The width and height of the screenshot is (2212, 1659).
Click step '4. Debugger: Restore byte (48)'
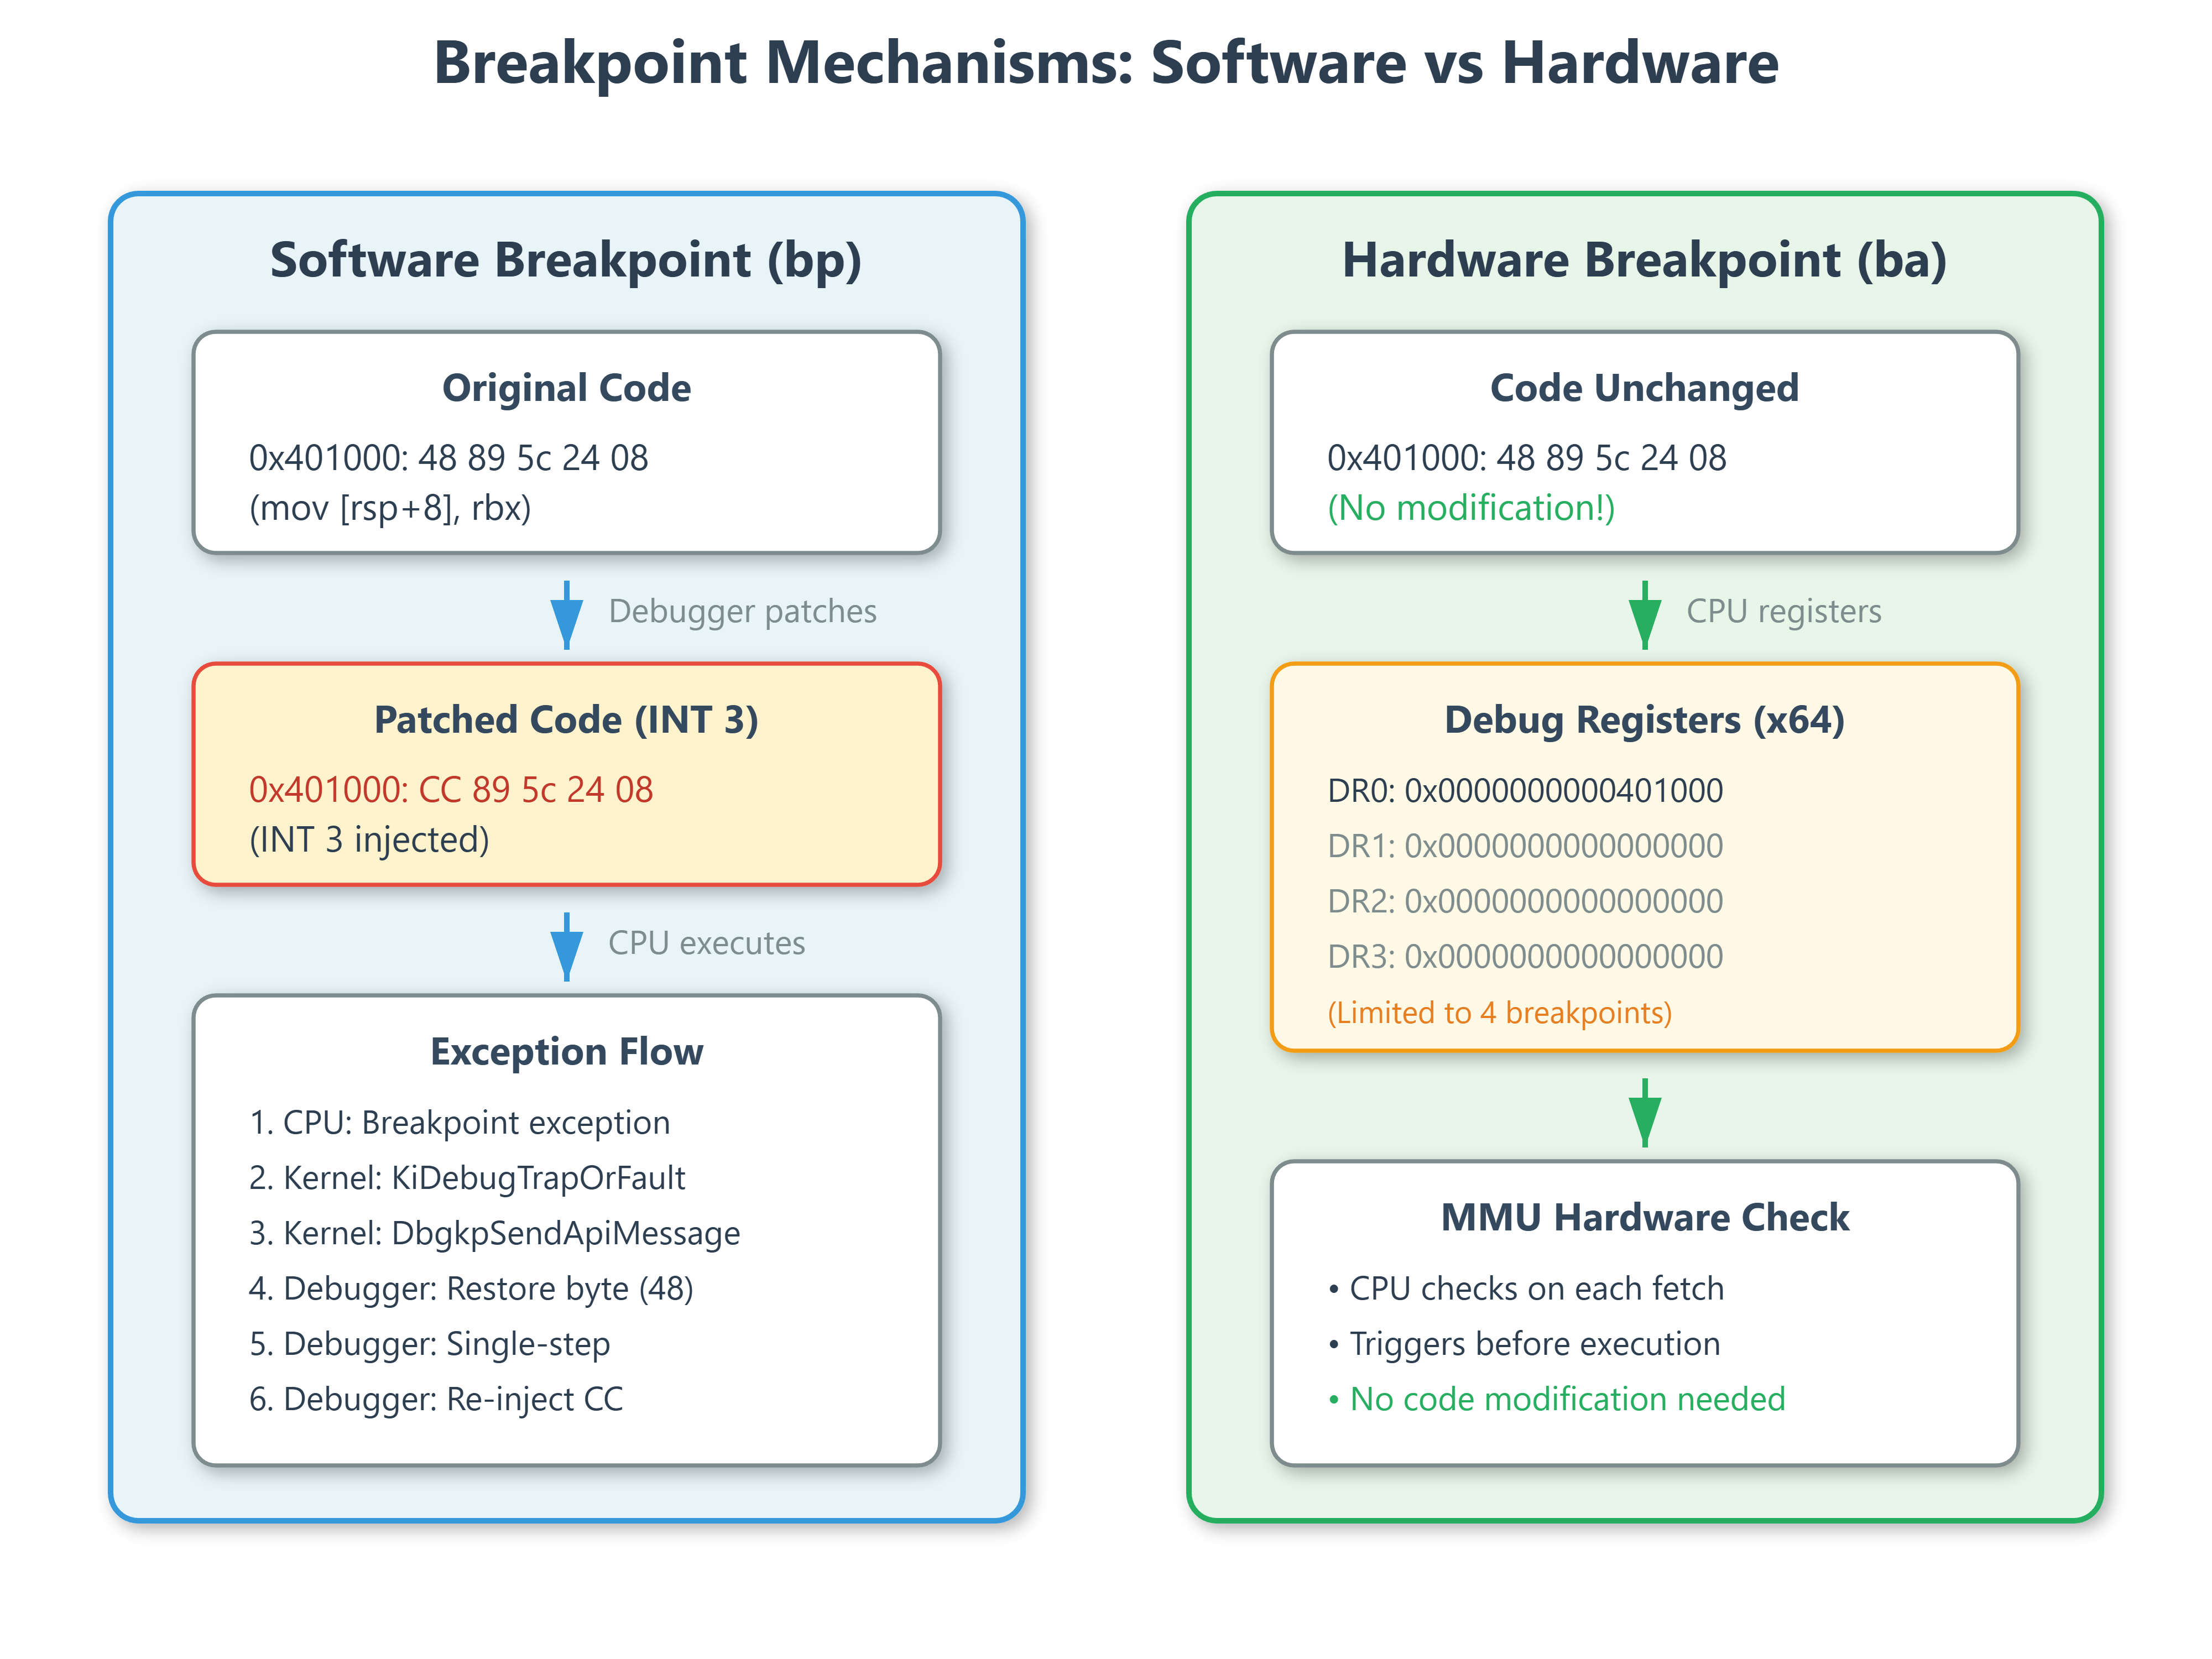471,1288
